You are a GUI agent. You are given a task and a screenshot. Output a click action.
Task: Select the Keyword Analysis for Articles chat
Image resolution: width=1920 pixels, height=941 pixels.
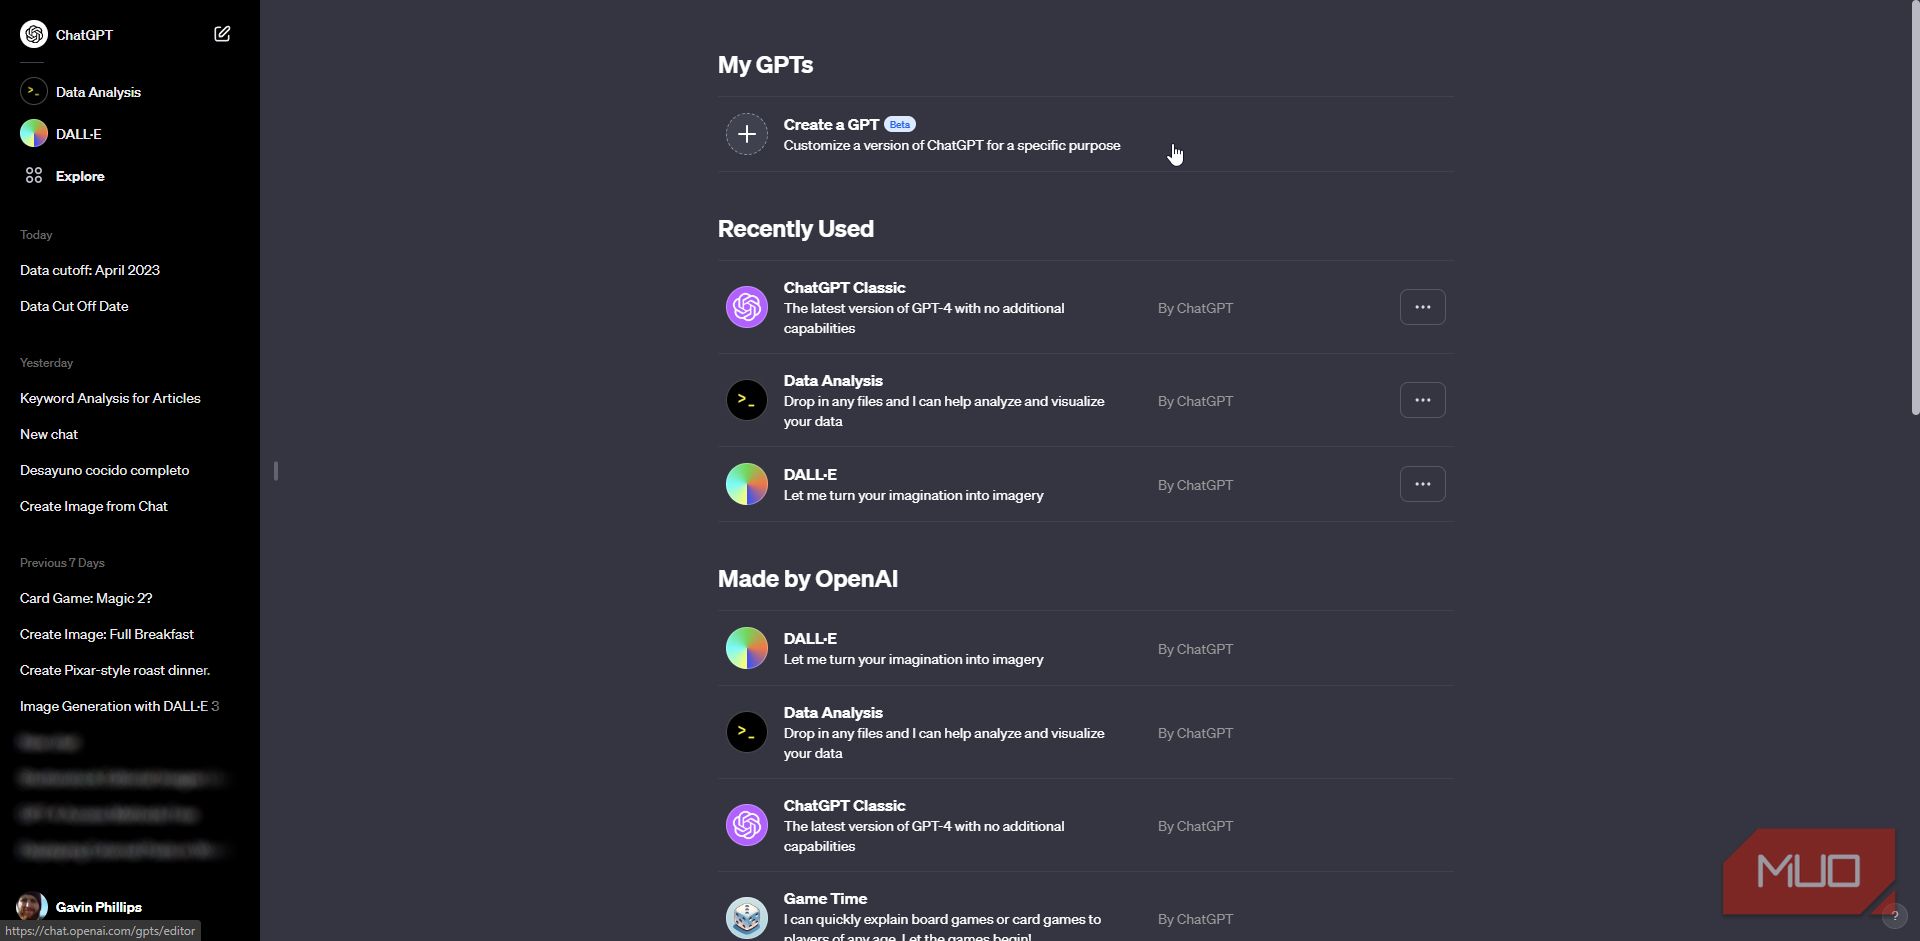pyautogui.click(x=110, y=398)
